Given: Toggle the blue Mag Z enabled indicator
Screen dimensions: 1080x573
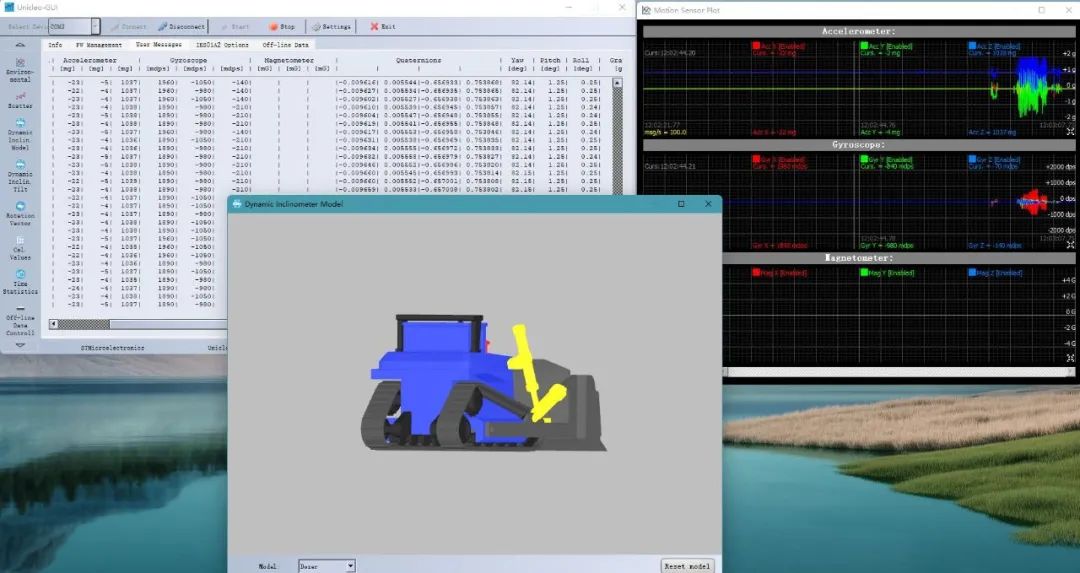Looking at the screenshot, I should [972, 272].
